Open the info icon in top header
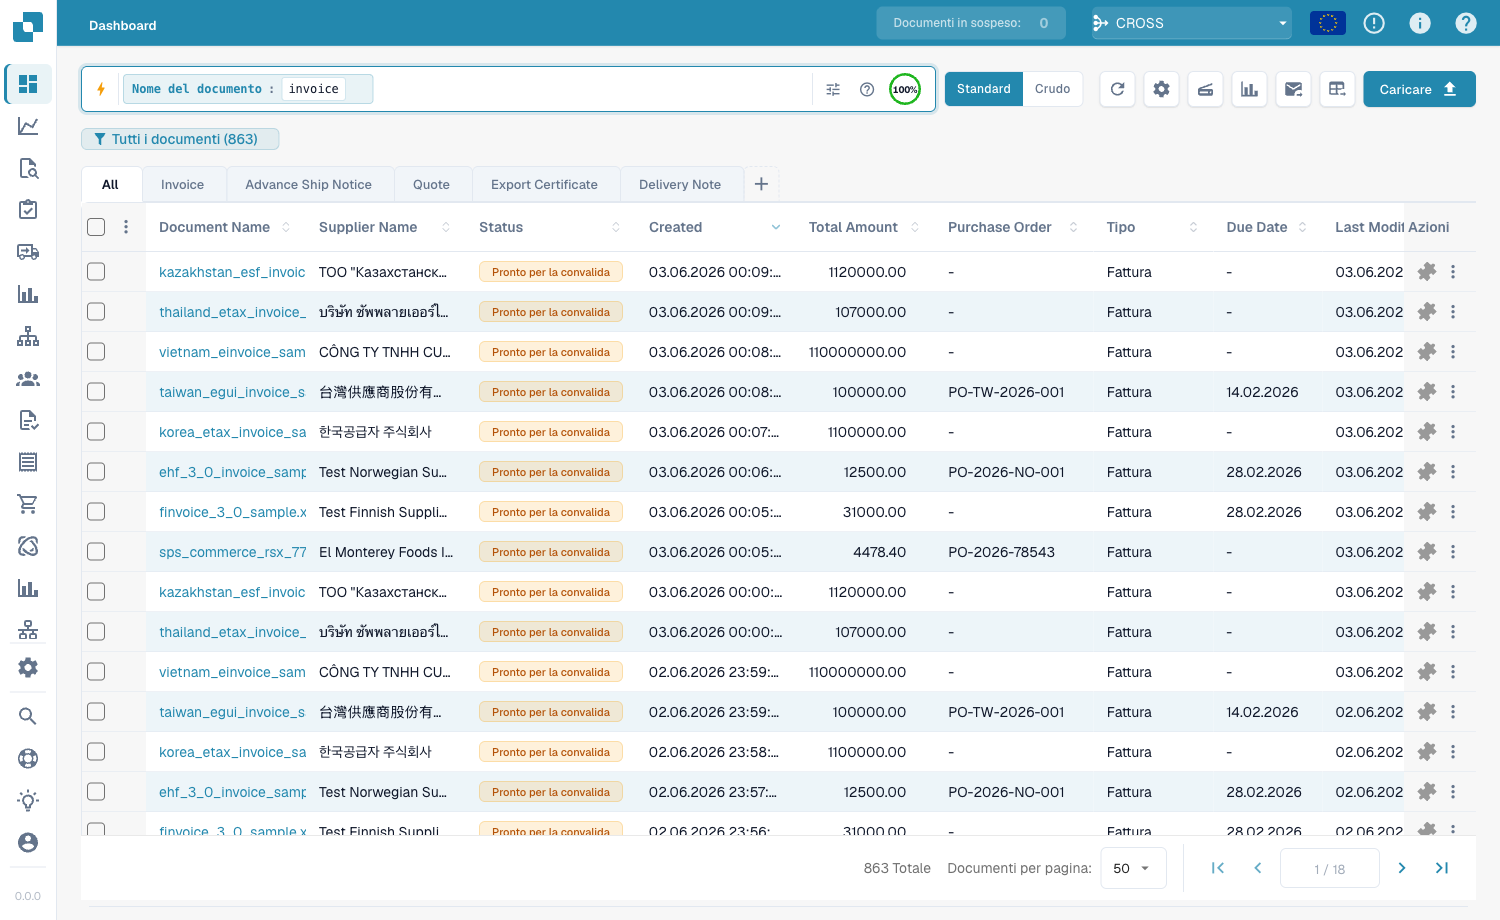 click(x=1420, y=23)
